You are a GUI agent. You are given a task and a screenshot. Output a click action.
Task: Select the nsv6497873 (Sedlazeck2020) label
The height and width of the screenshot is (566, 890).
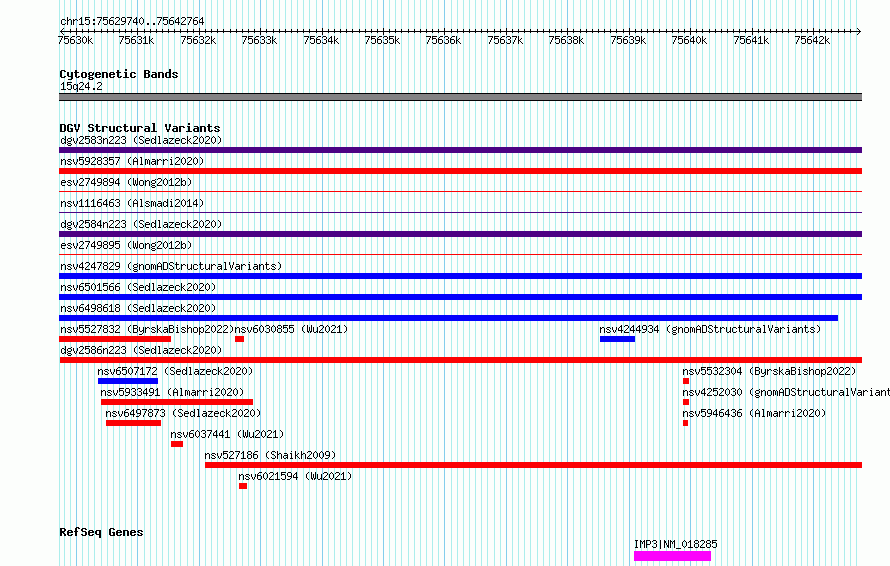pyautogui.click(x=183, y=413)
